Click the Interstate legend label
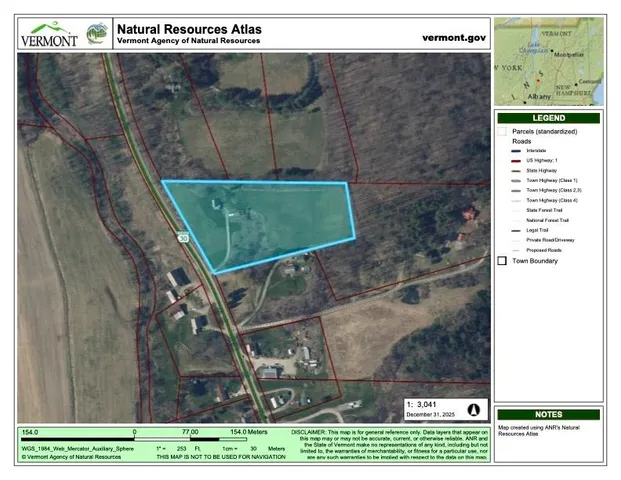 pyautogui.click(x=536, y=151)
